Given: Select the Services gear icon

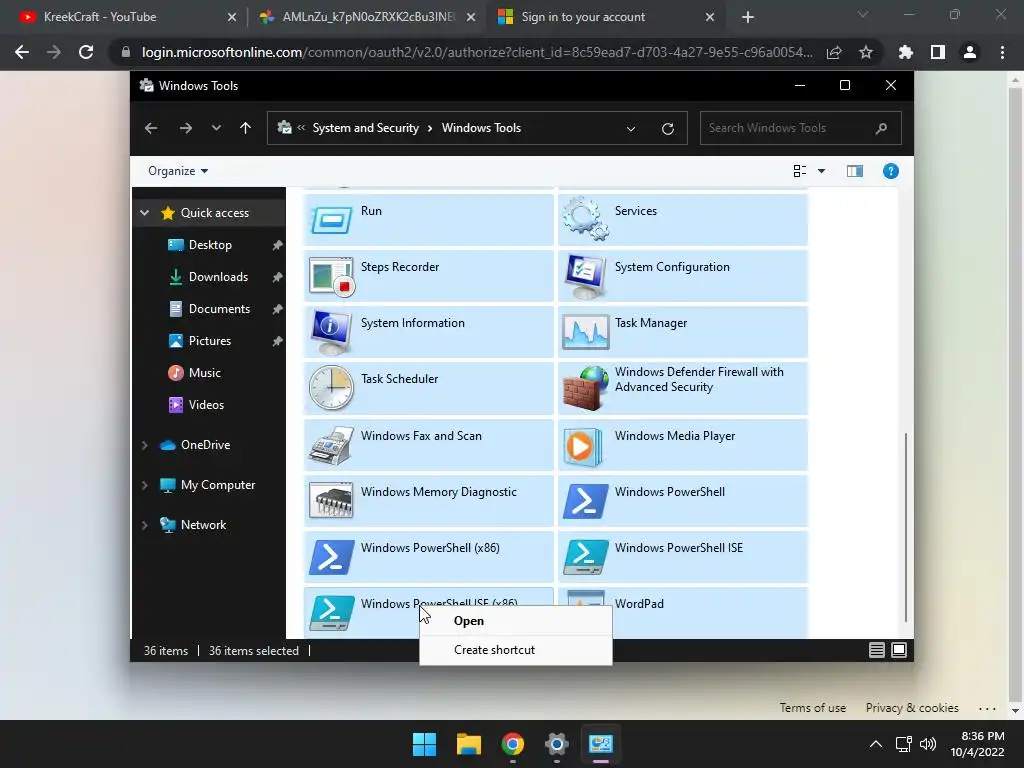Looking at the screenshot, I should 585,219.
